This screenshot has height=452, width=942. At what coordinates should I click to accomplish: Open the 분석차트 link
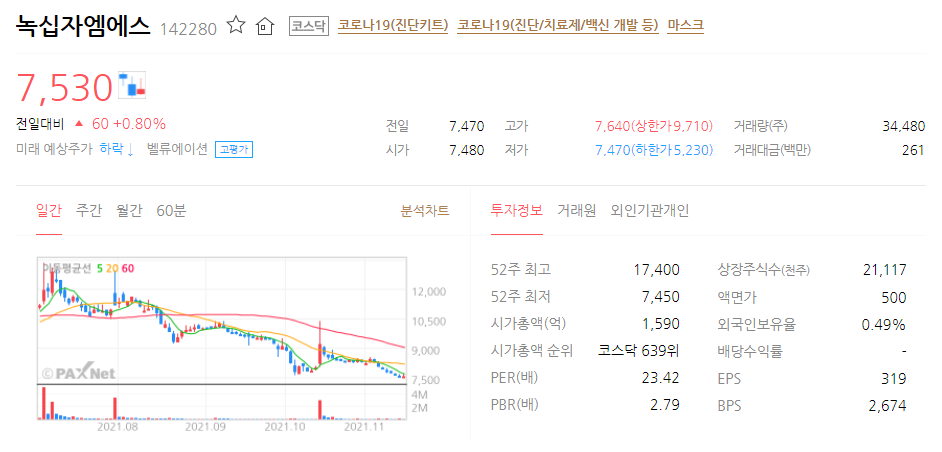(425, 210)
